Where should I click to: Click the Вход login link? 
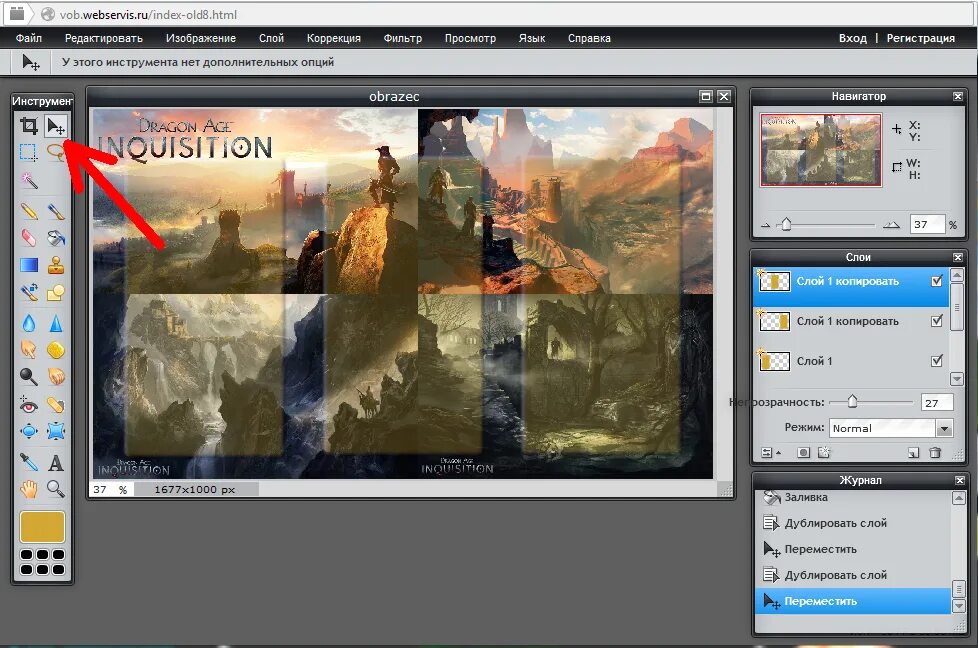click(853, 38)
